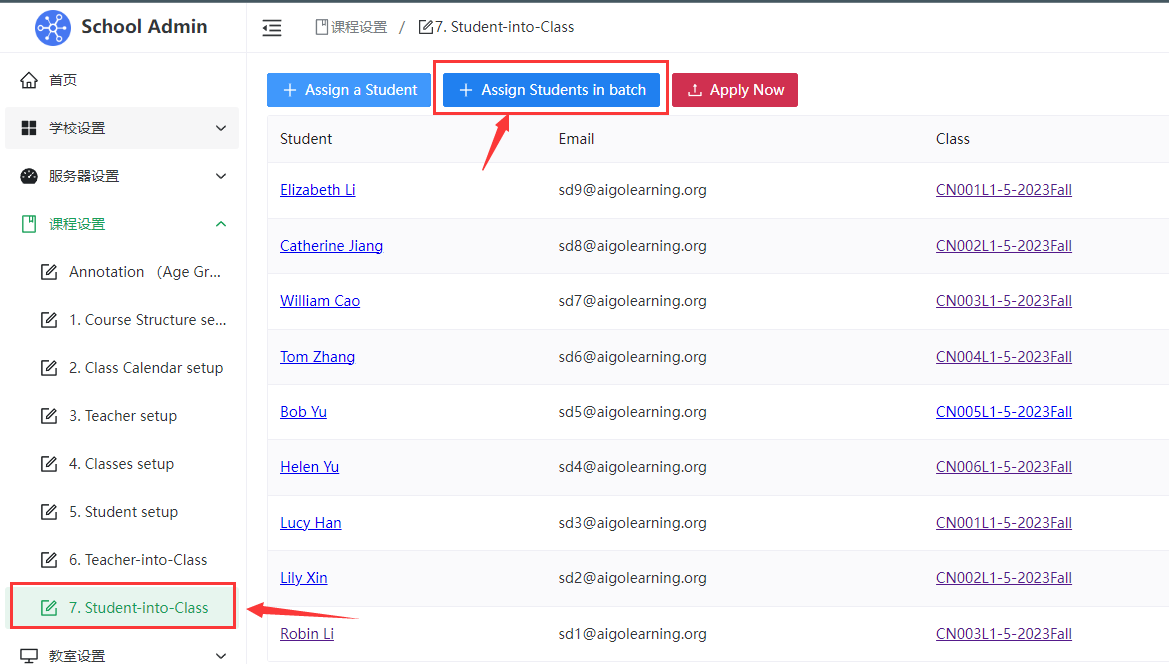Viewport: 1169px width, 664px height.
Task: Click the edit icon beside 3. Teacher setup
Action: pos(48,416)
